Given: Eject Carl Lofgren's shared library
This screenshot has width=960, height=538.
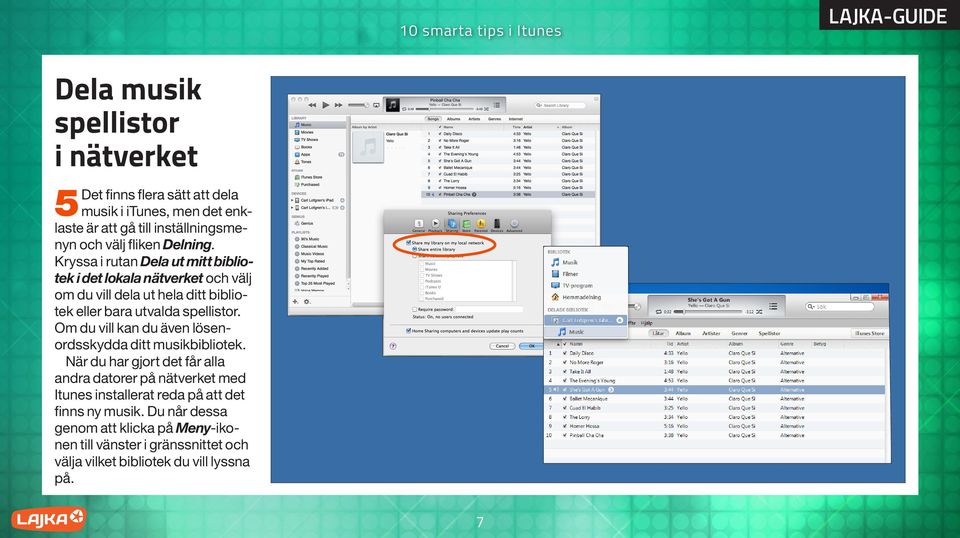Looking at the screenshot, I should click(619, 320).
